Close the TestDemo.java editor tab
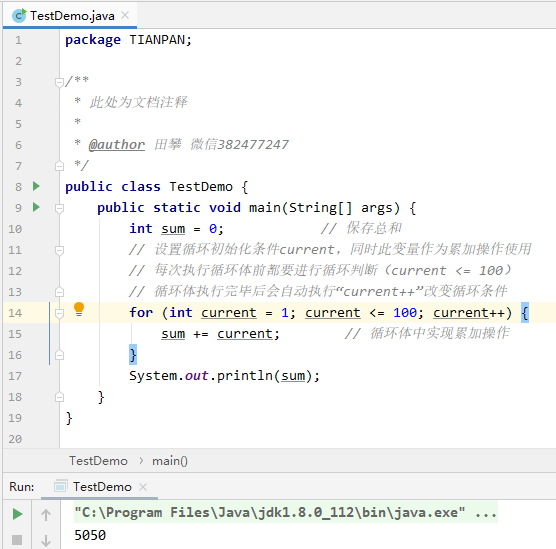This screenshot has height=549, width=556. click(125, 15)
